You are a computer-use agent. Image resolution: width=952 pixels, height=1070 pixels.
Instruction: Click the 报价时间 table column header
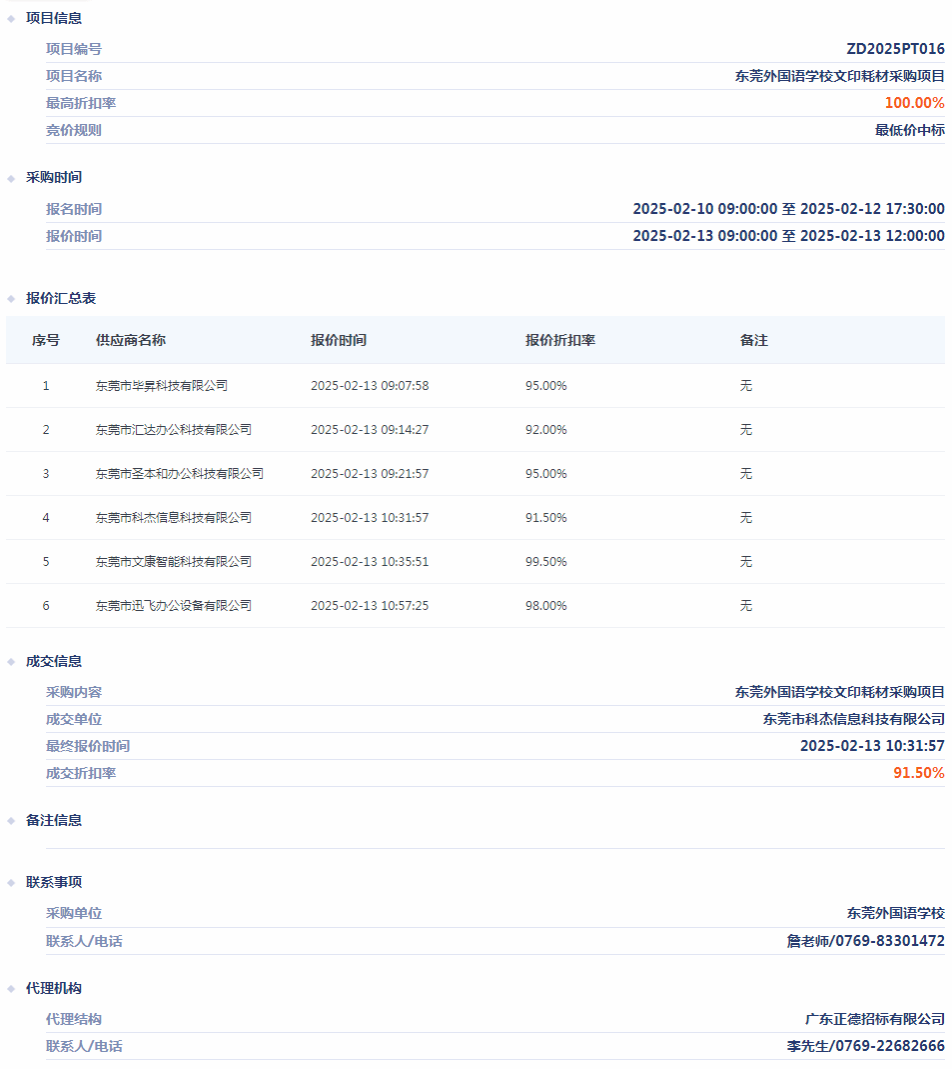pyautogui.click(x=338, y=340)
